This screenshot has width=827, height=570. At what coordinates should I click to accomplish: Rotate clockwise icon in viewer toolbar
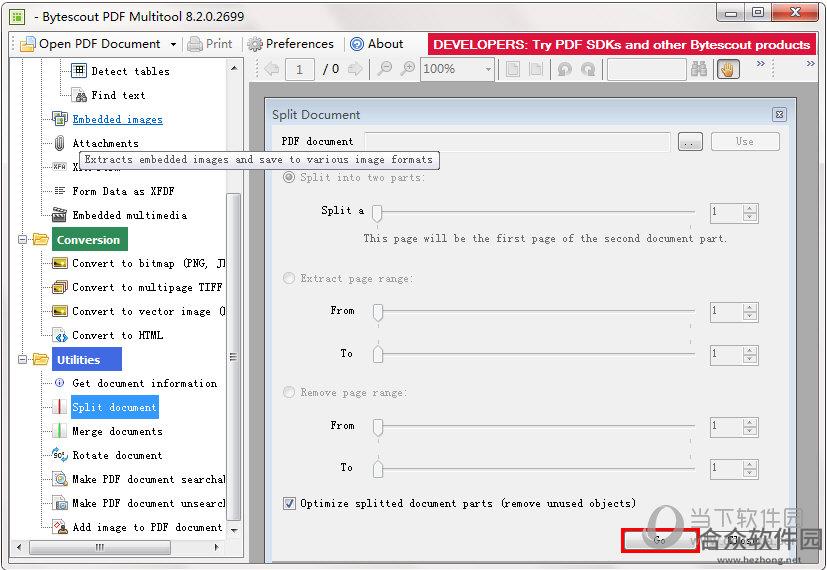[x=588, y=69]
